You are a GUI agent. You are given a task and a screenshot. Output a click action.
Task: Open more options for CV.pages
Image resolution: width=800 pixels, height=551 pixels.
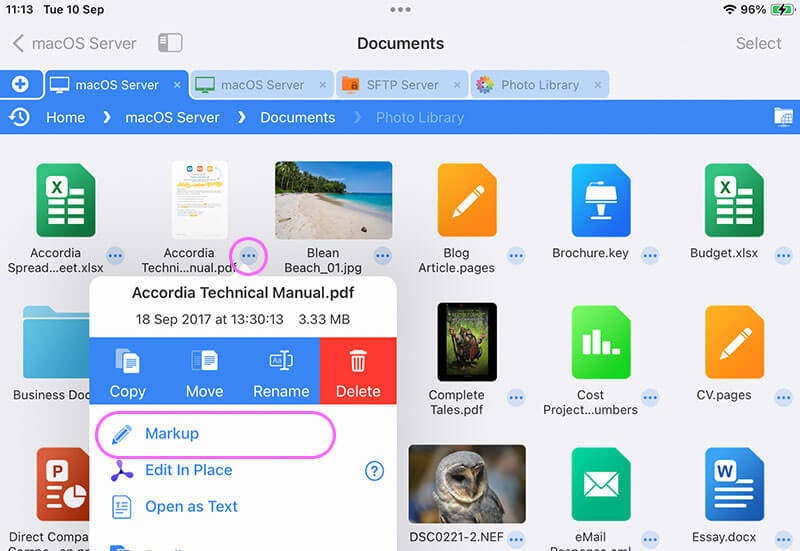tap(784, 397)
